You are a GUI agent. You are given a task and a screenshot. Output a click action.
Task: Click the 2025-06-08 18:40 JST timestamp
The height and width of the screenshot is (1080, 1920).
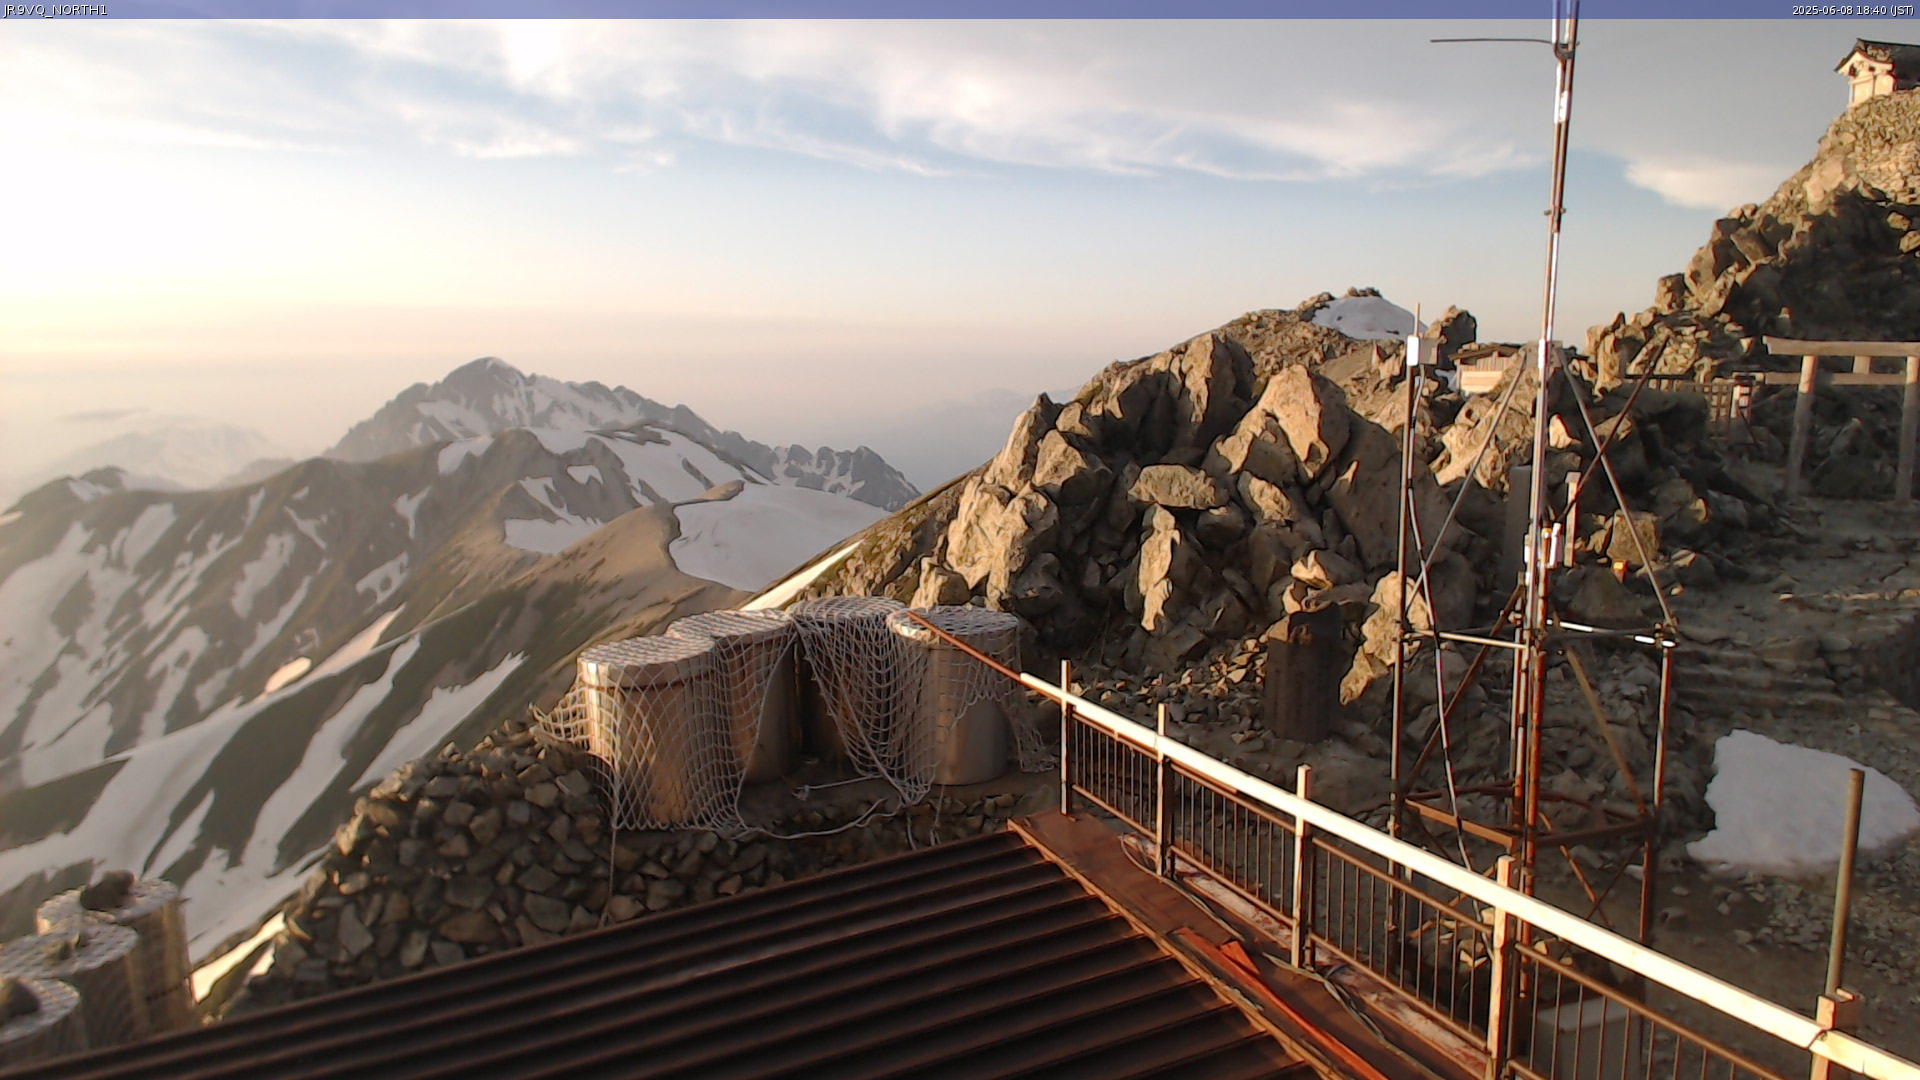coord(1853,10)
